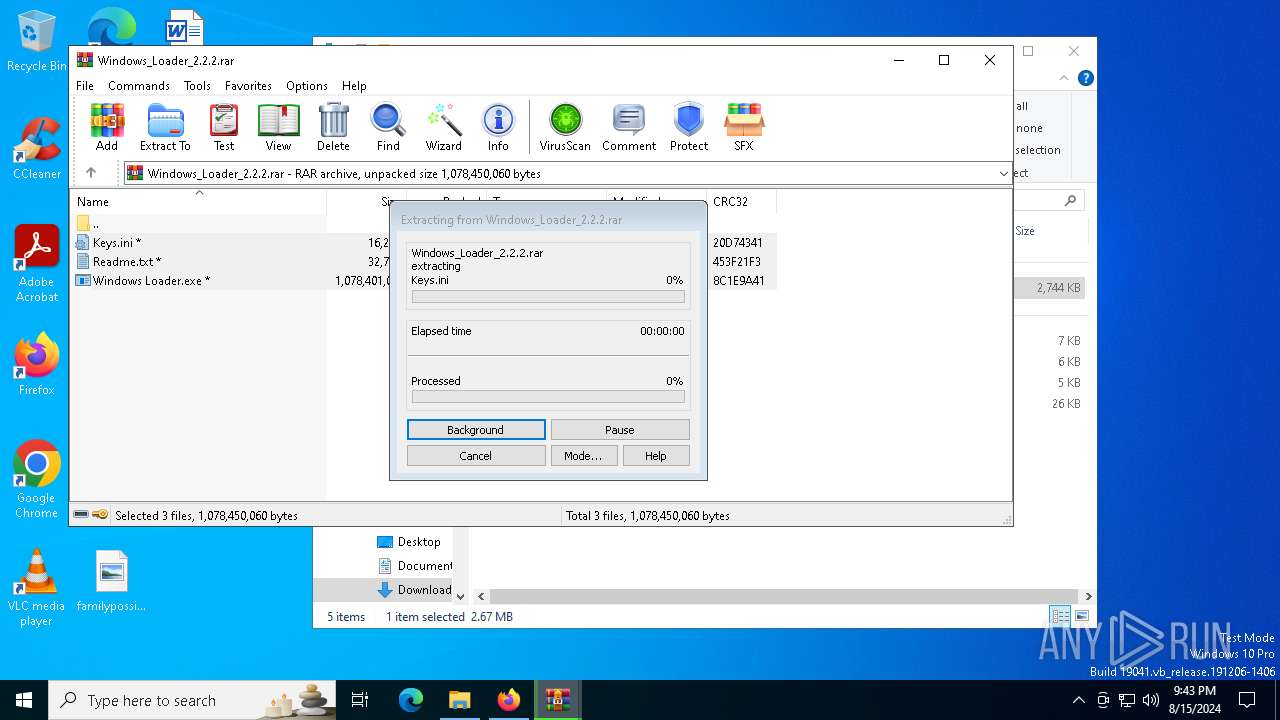This screenshot has height=720, width=1280.
Task: Open Recycle Bin desktop icon
Action: click(36, 41)
